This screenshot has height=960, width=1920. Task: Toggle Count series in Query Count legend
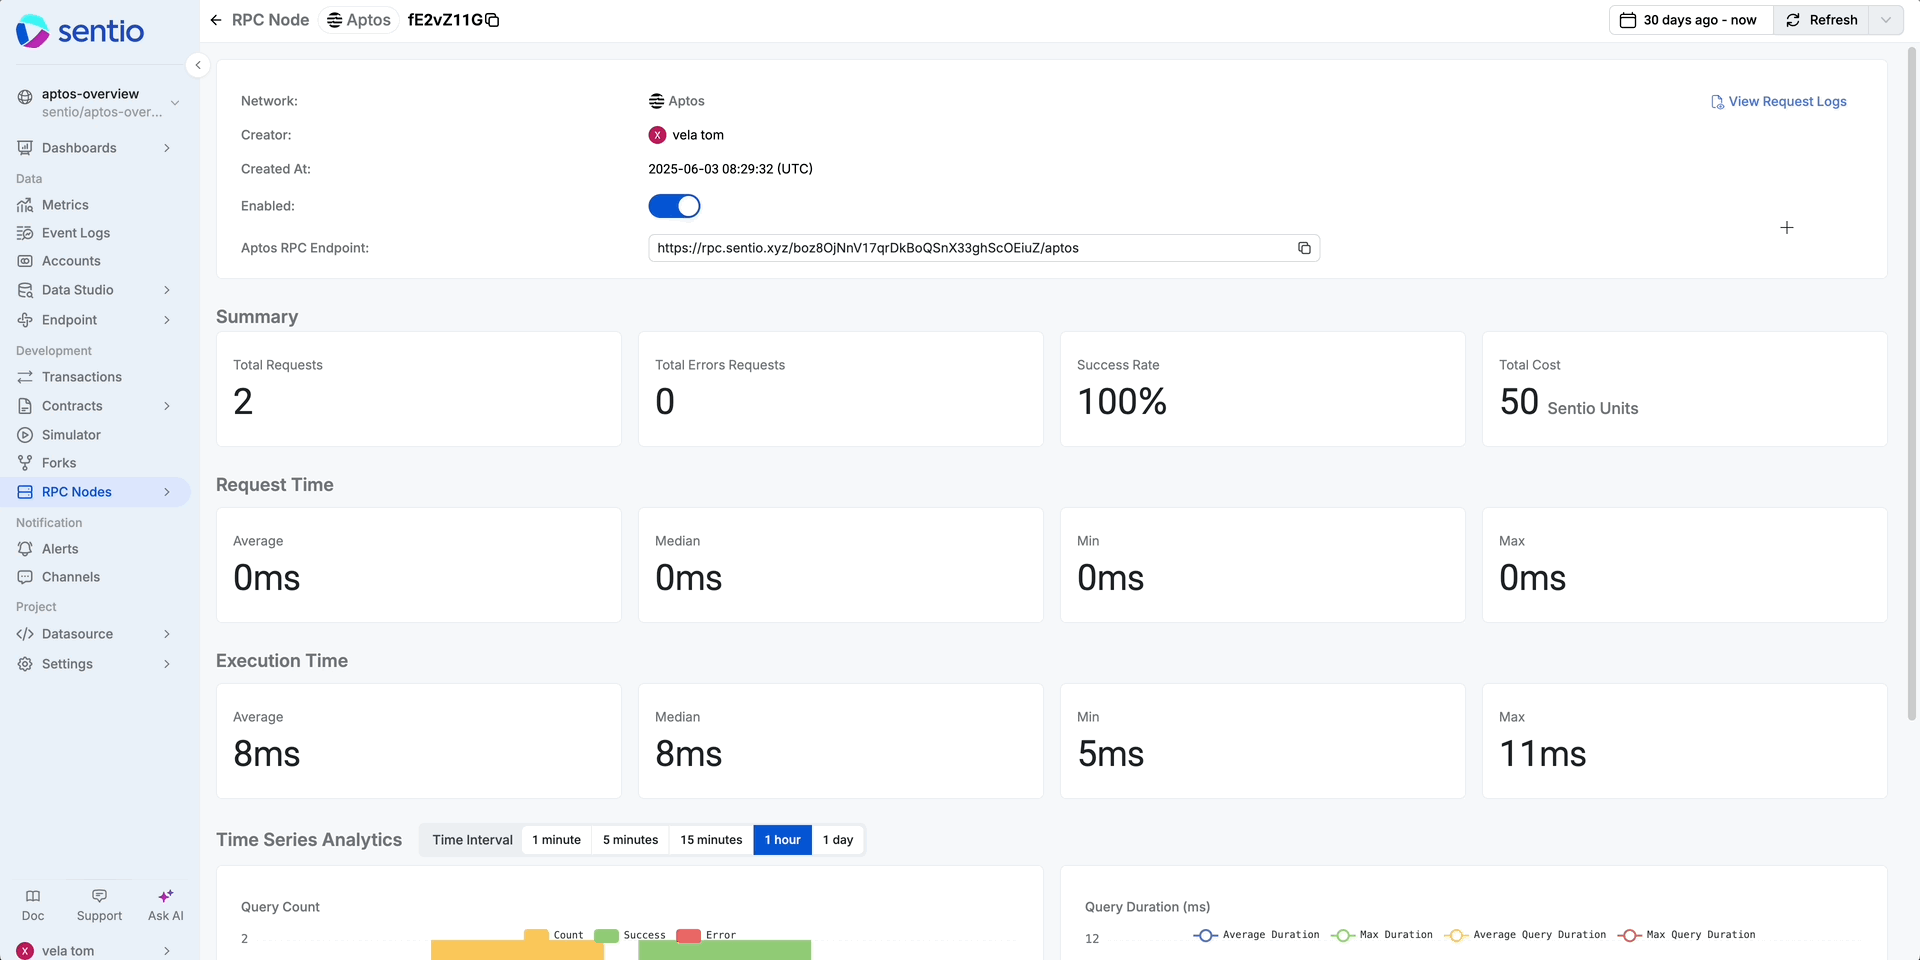tap(554, 935)
